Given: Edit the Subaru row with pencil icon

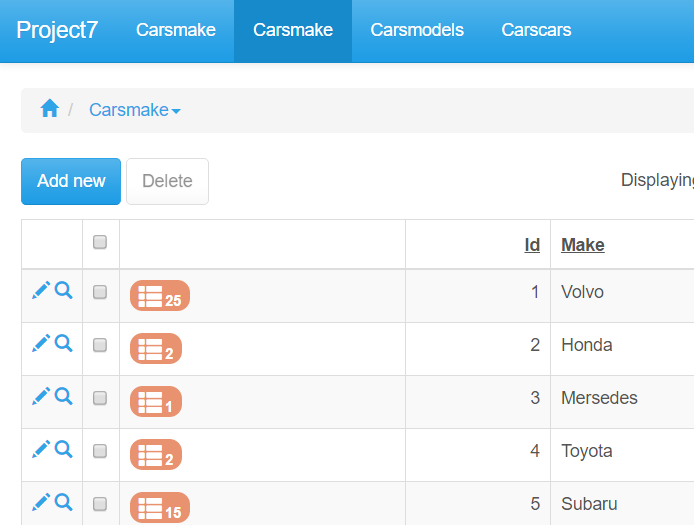Looking at the screenshot, I should tap(41, 502).
